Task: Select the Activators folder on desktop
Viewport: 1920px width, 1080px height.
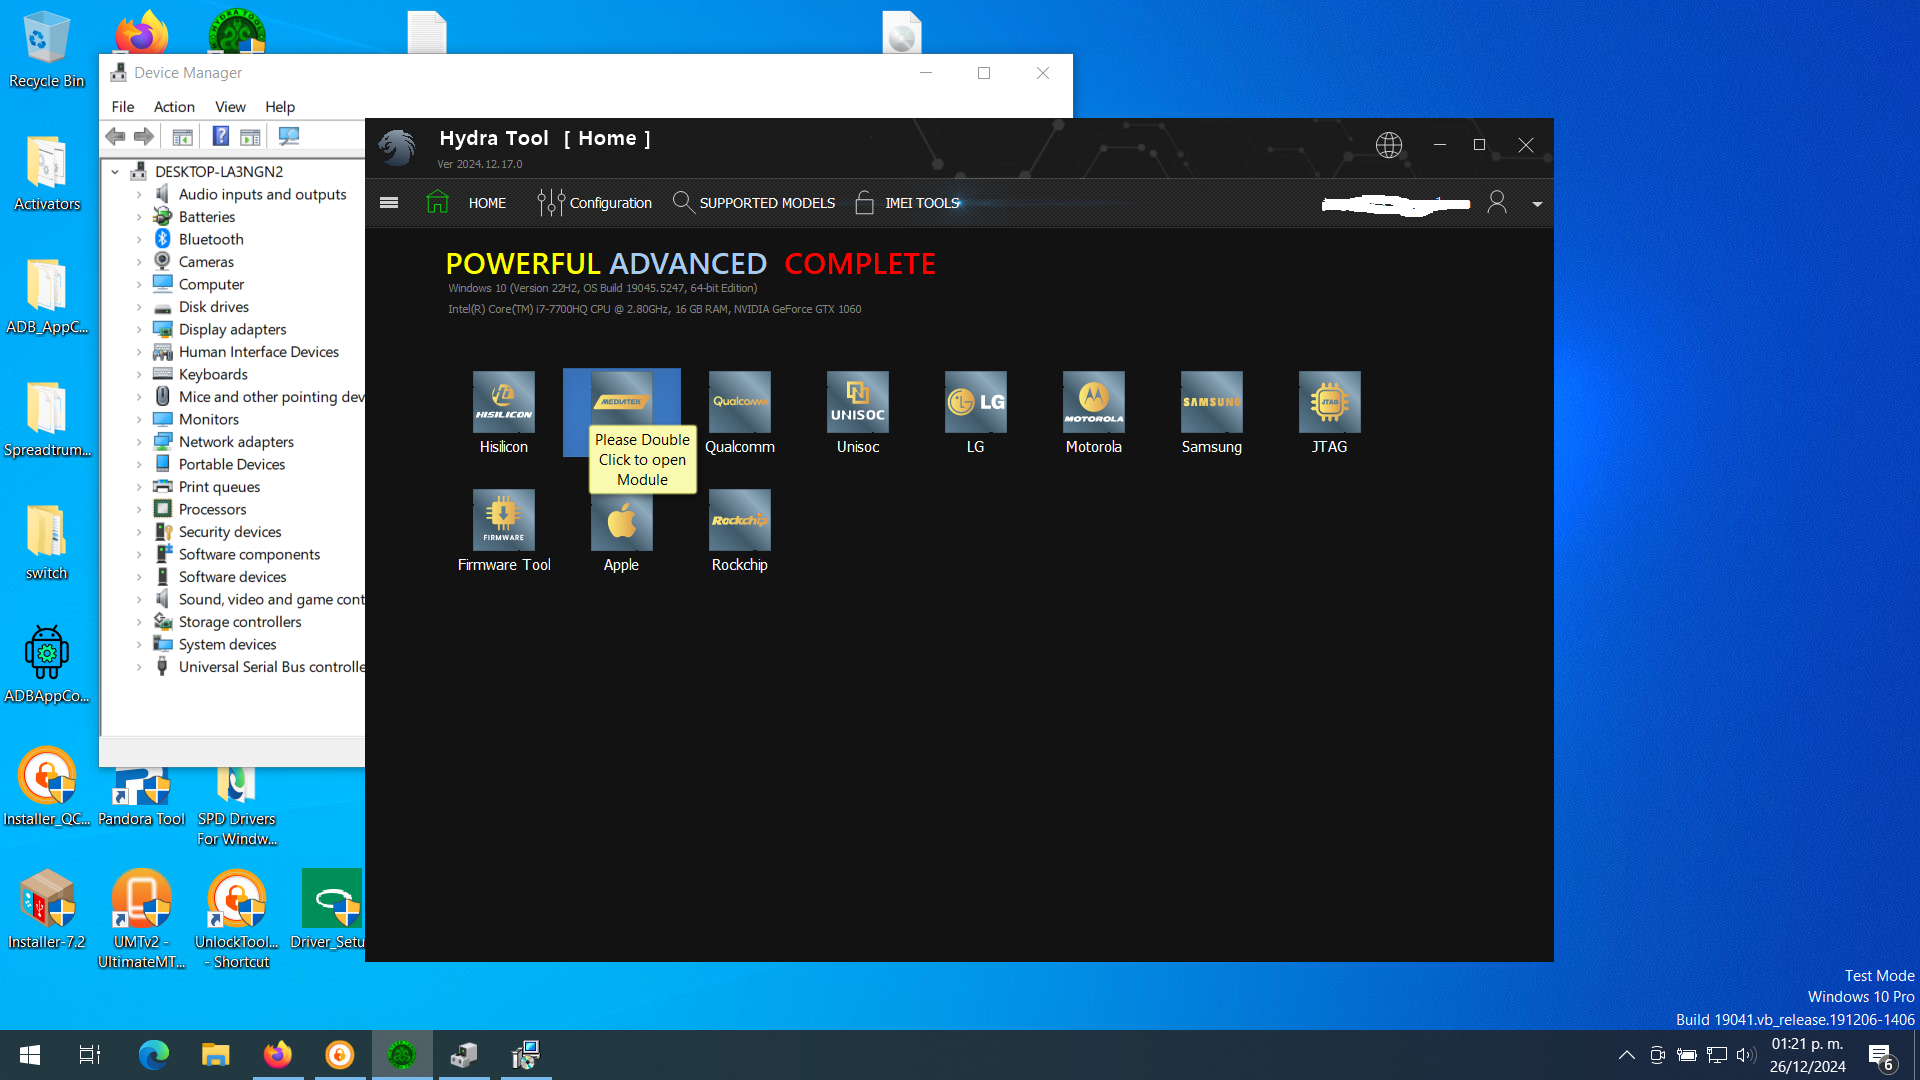Action: pyautogui.click(x=46, y=173)
